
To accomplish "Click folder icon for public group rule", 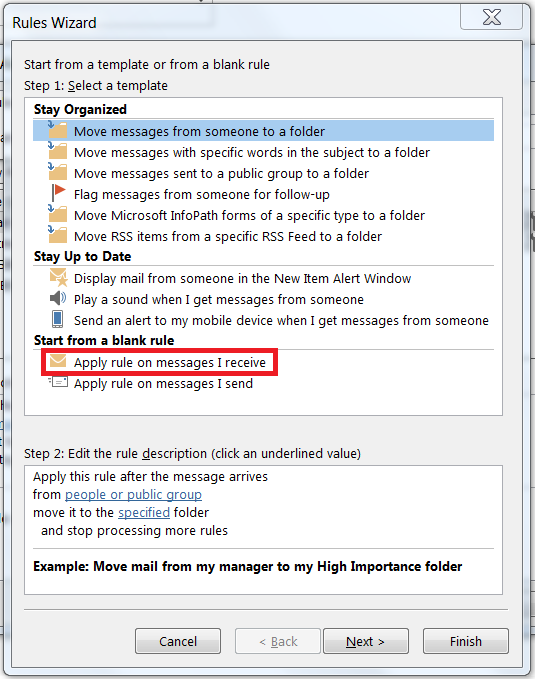I will coord(57,172).
